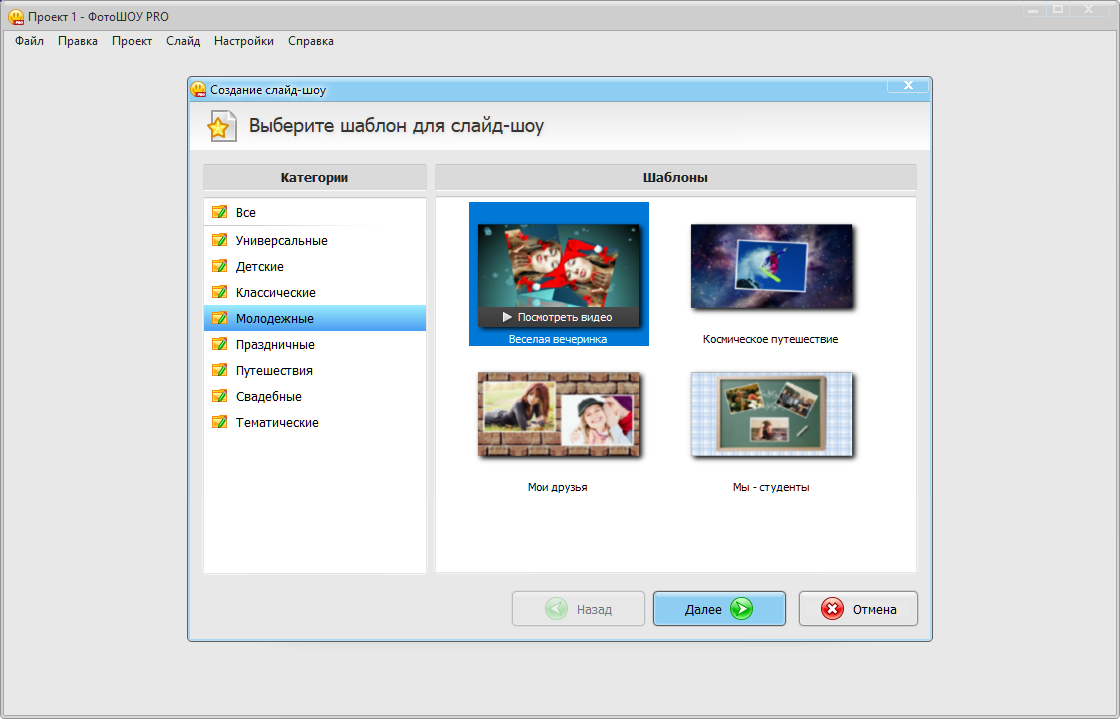Close the Создание слайд-шоу dialog
The image size is (1120, 719).
(x=908, y=86)
